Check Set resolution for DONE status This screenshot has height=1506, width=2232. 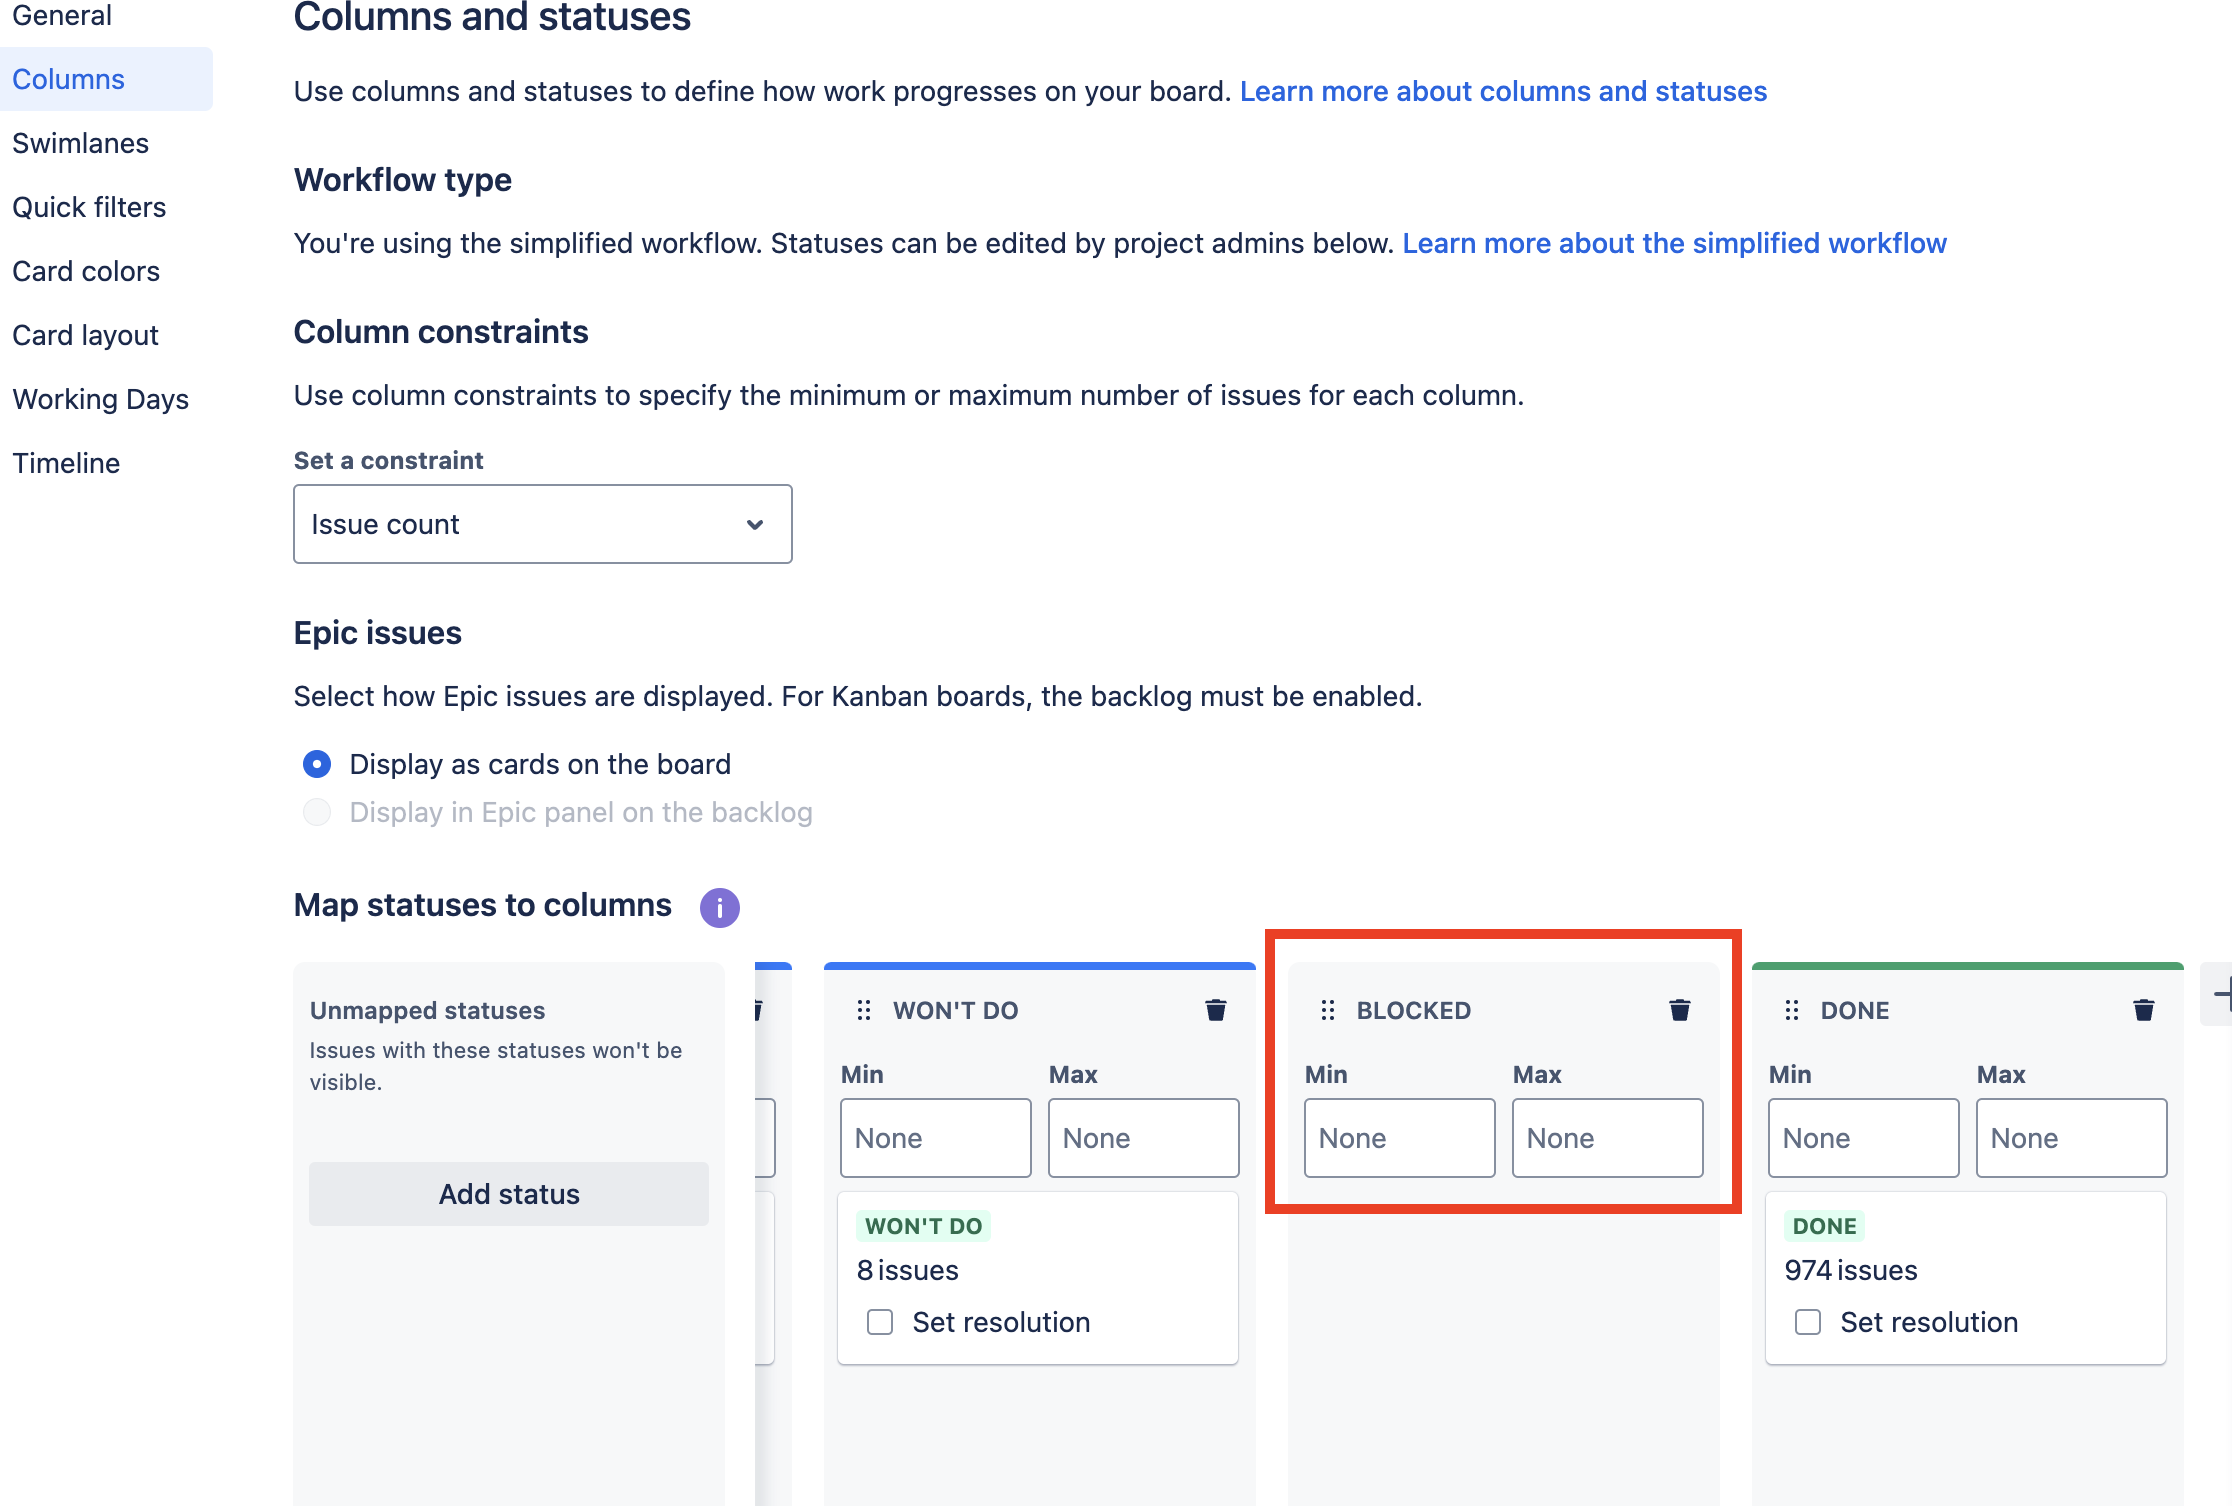pyautogui.click(x=1808, y=1322)
